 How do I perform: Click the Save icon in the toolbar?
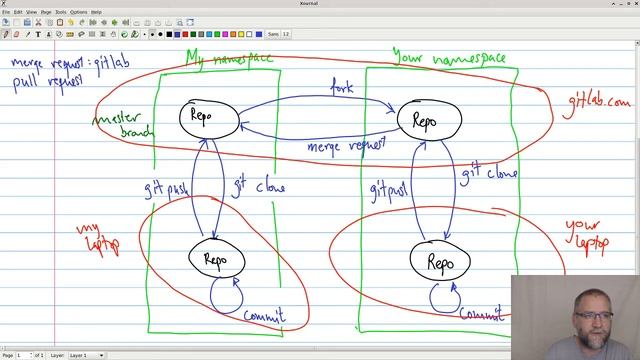tap(6, 22)
